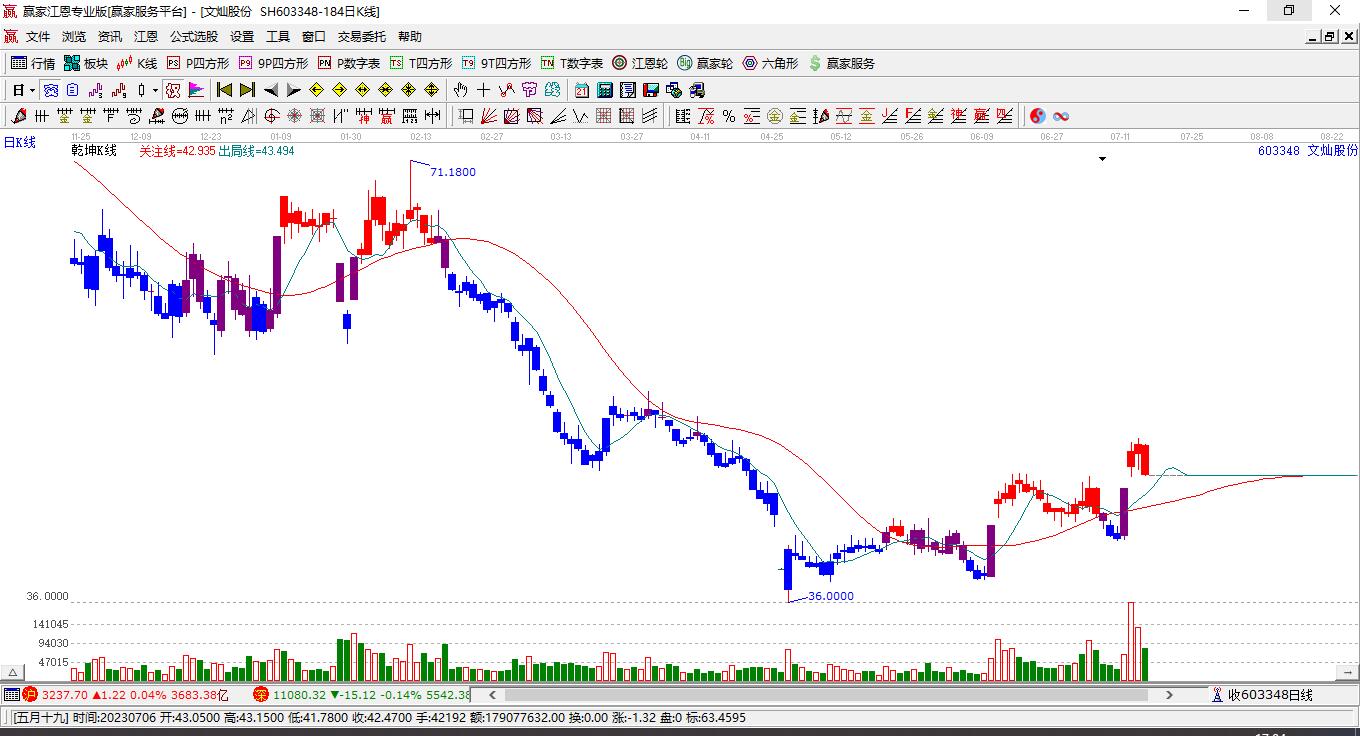Click the percent % drawing tool icon

coord(729,116)
